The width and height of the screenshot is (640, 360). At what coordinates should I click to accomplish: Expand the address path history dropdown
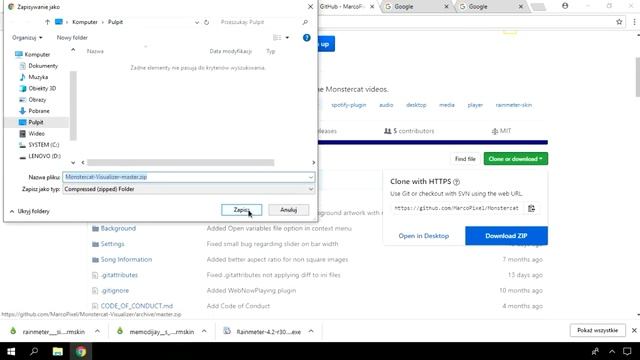click(x=197, y=22)
